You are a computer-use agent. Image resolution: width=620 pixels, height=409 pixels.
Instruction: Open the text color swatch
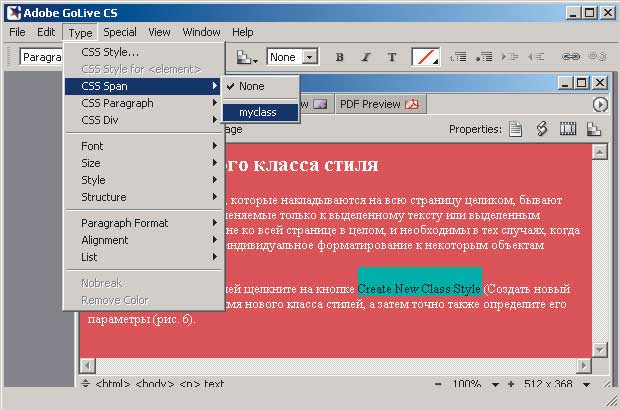[425, 57]
